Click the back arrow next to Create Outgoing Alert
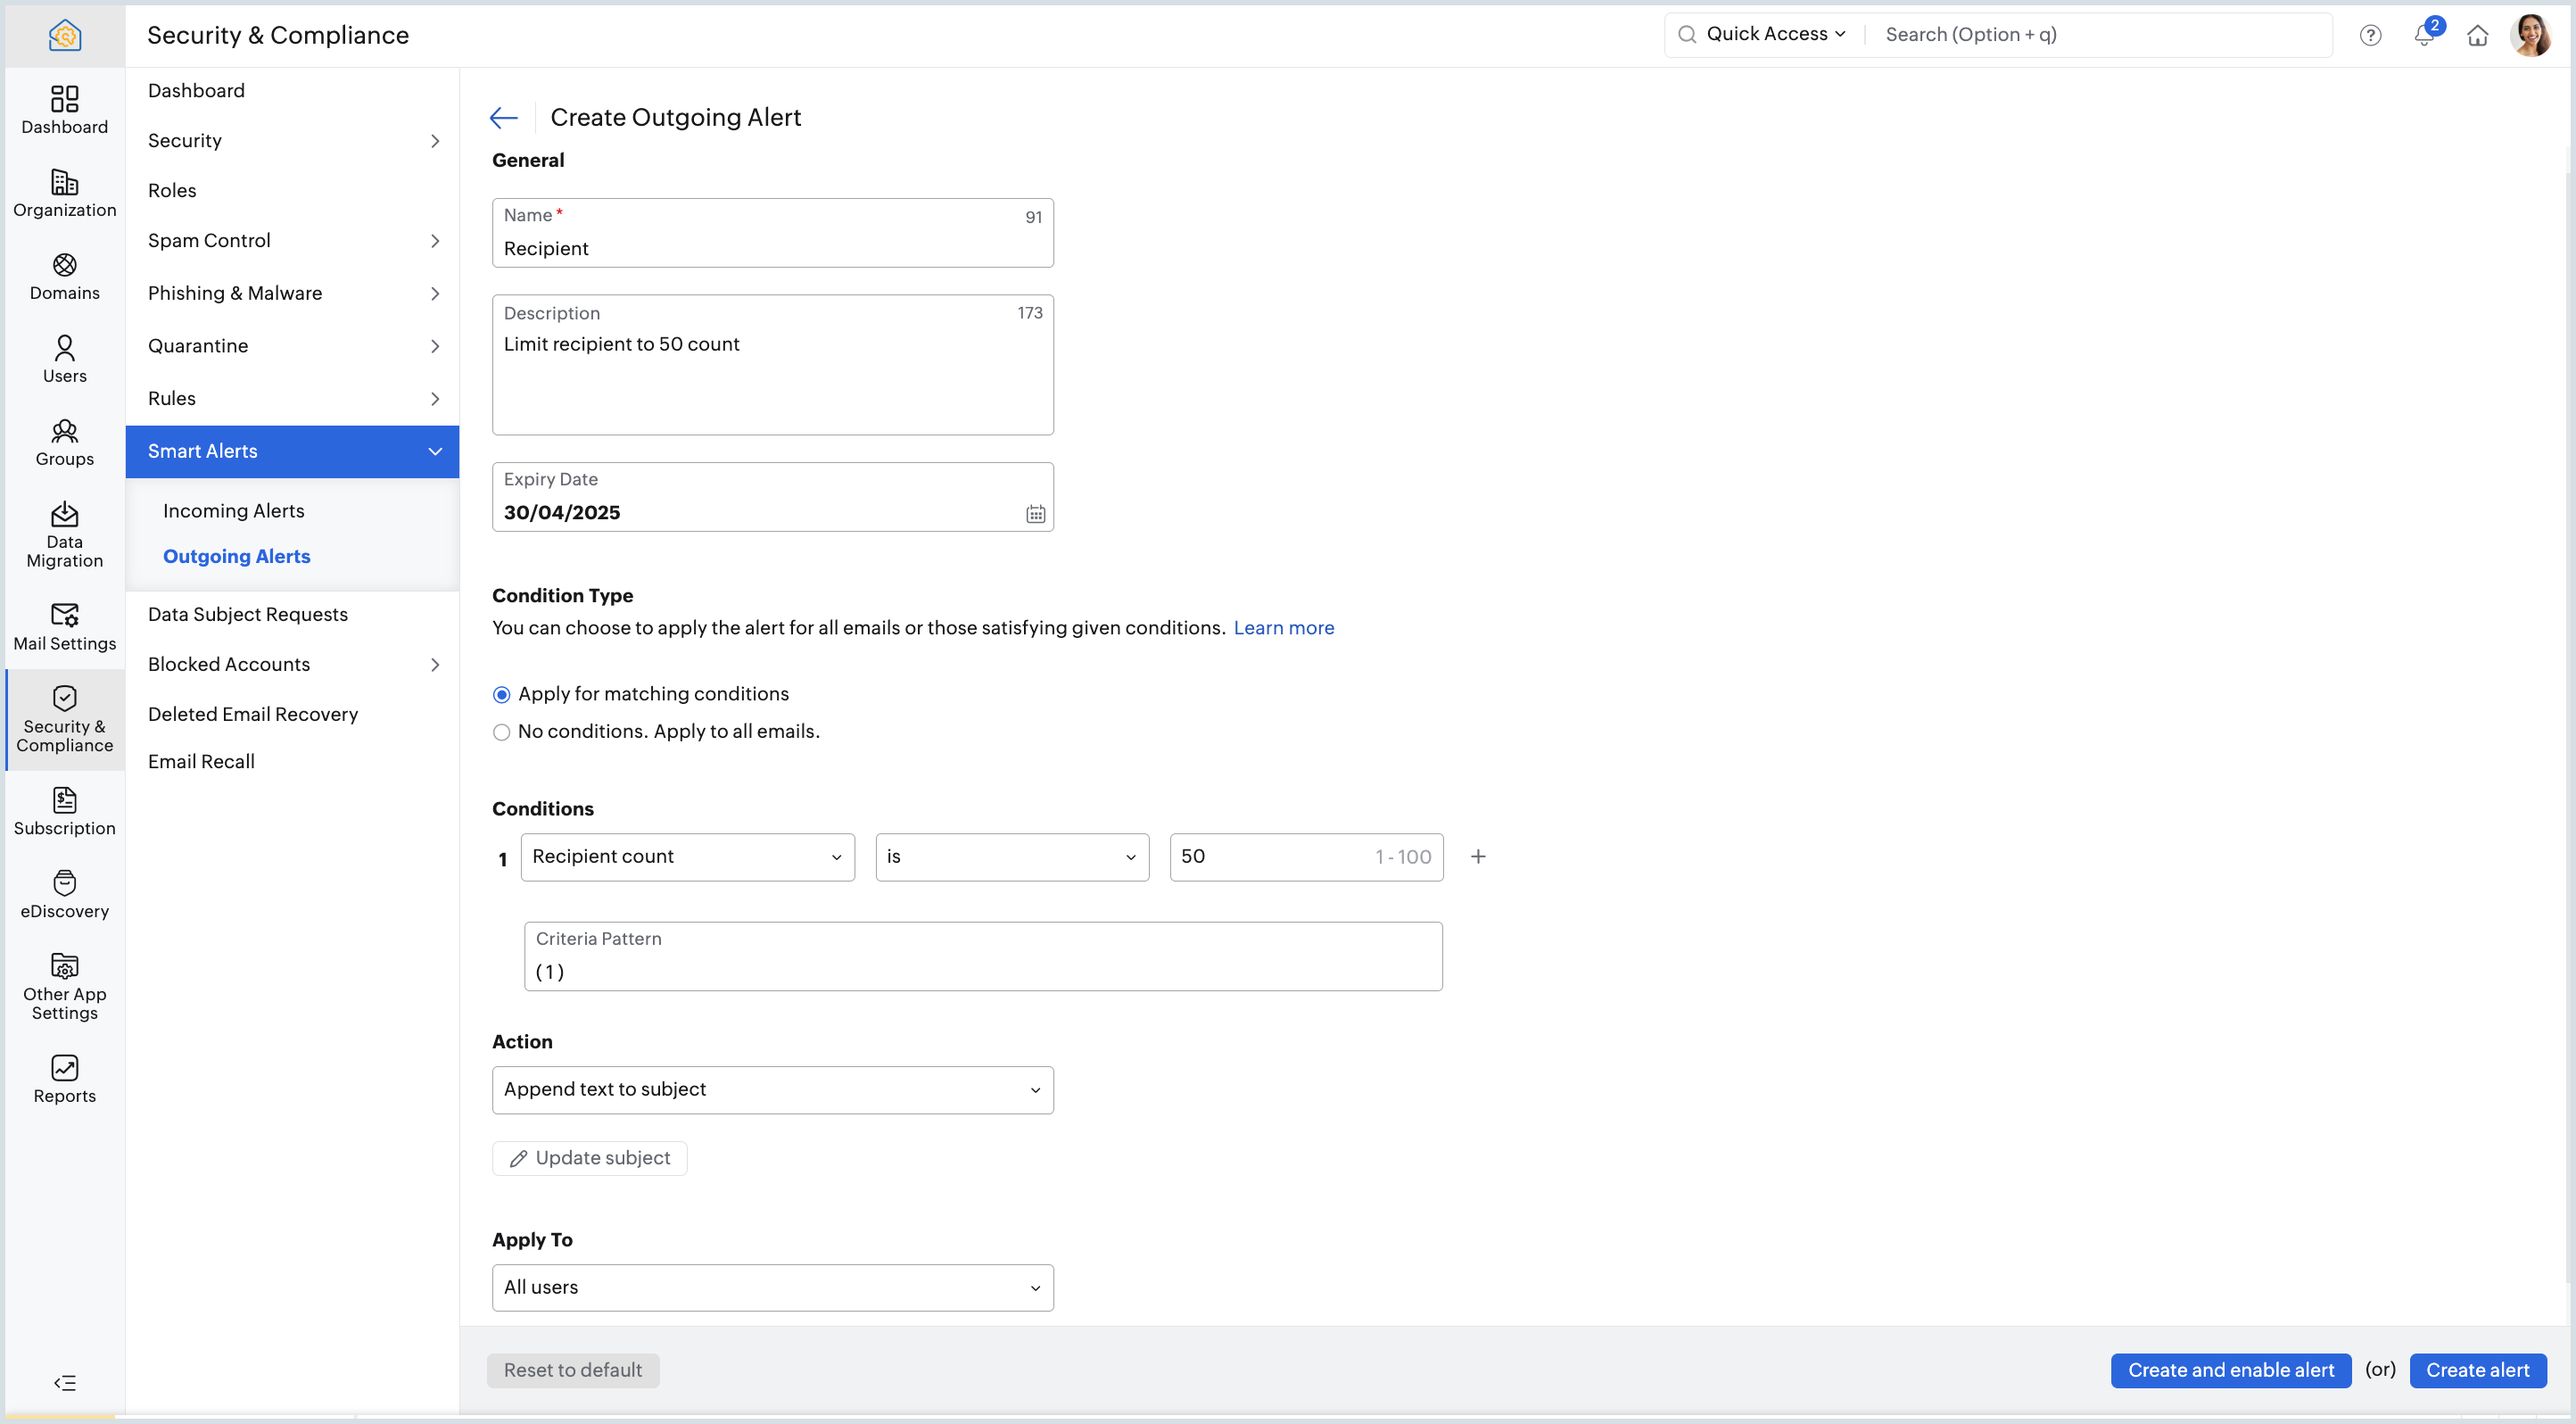 pyautogui.click(x=503, y=118)
